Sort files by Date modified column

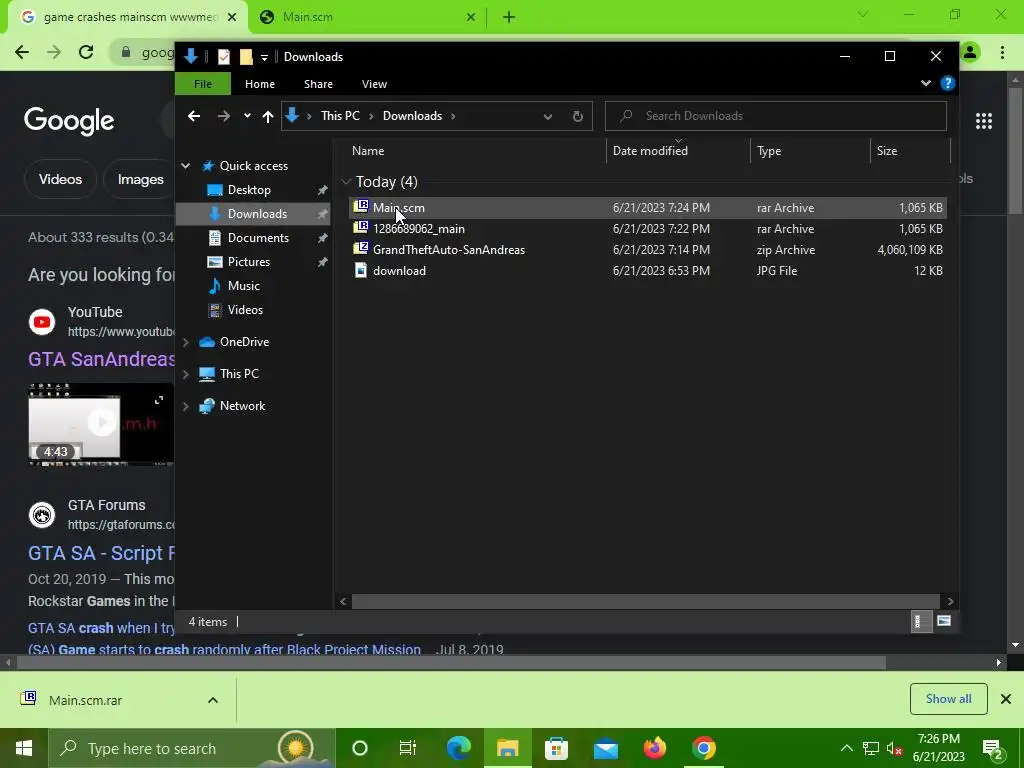tap(650, 151)
